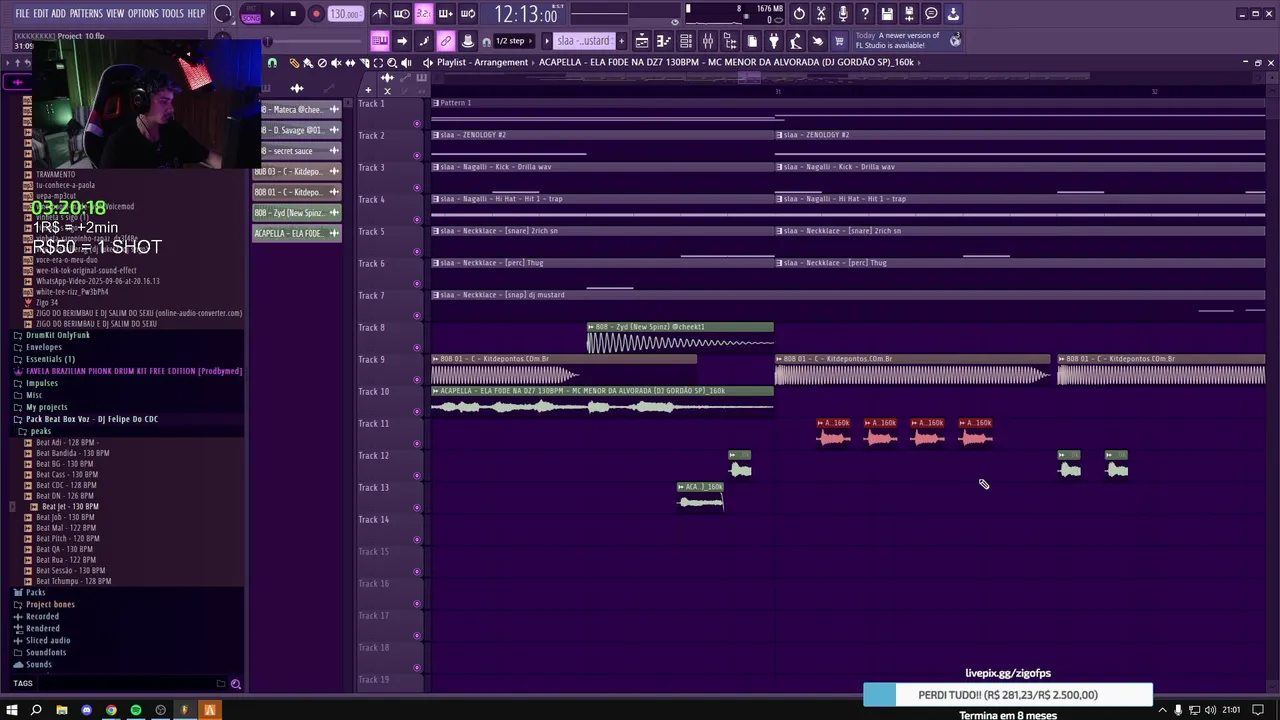Enable wait for input before playing

pyautogui.click(x=402, y=14)
